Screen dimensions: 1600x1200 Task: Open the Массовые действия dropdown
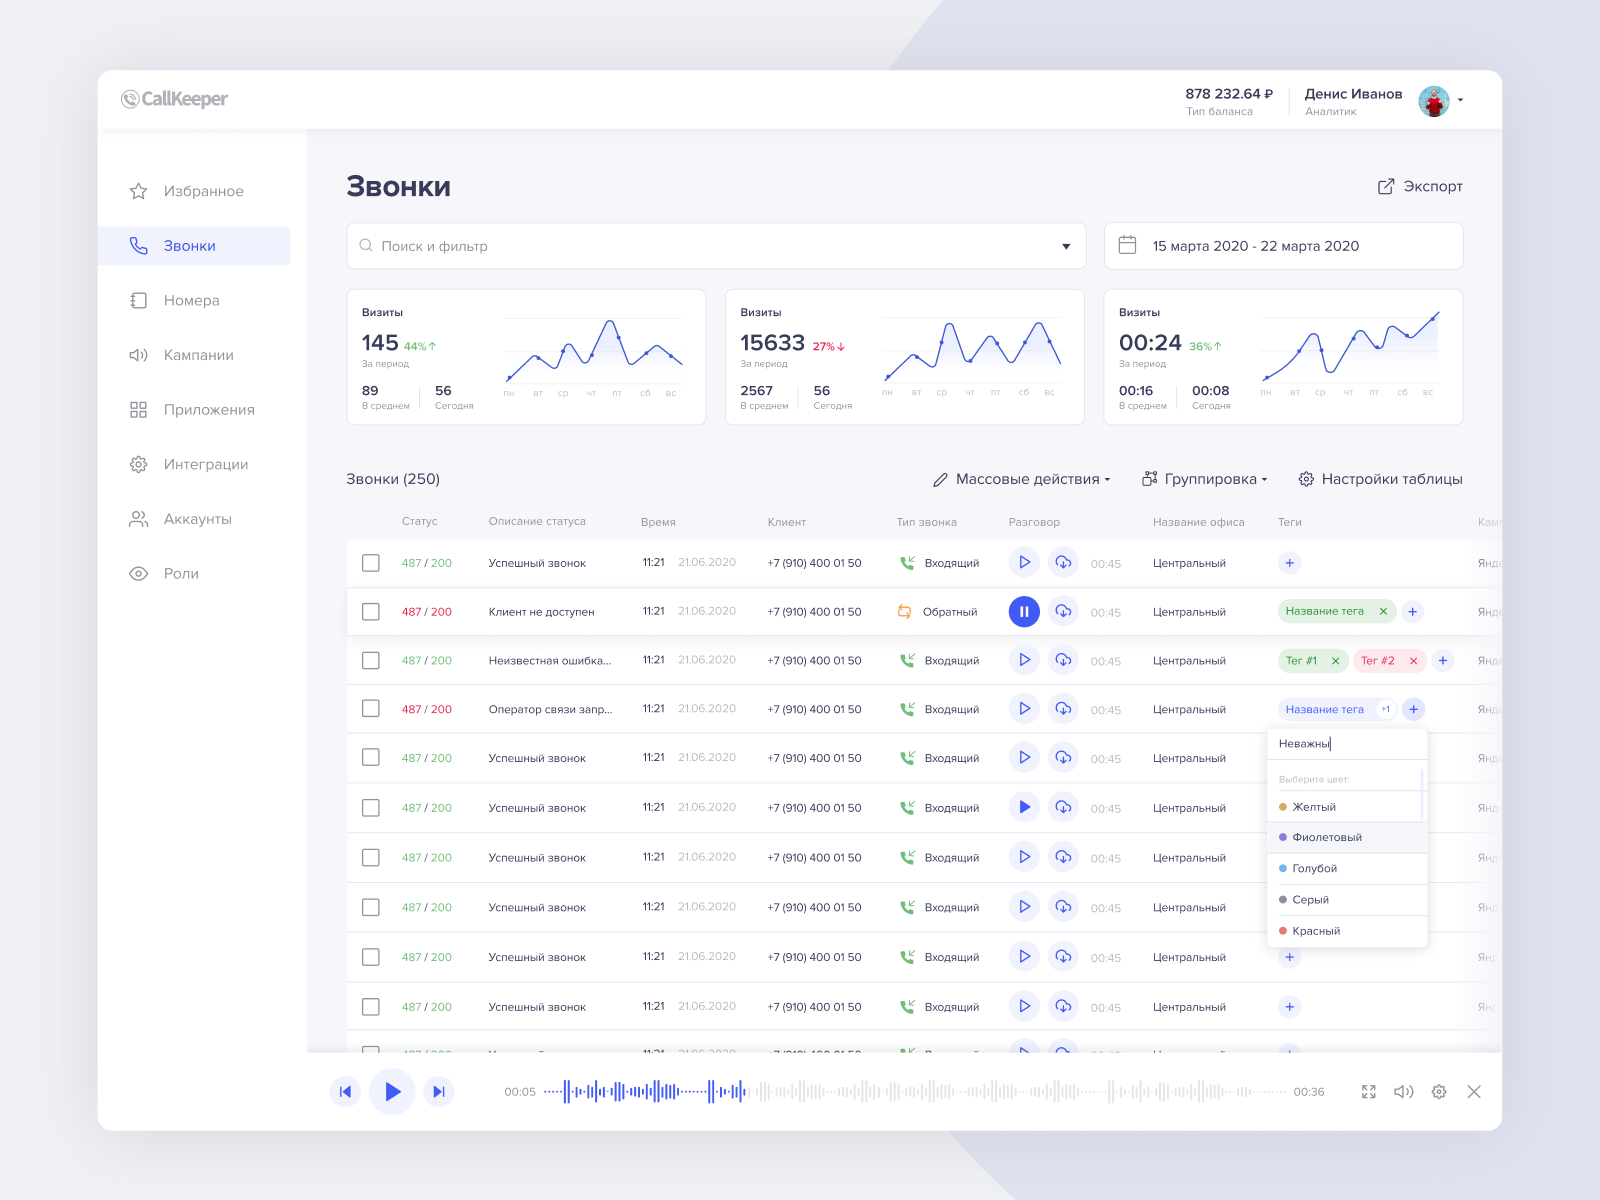point(1022,479)
